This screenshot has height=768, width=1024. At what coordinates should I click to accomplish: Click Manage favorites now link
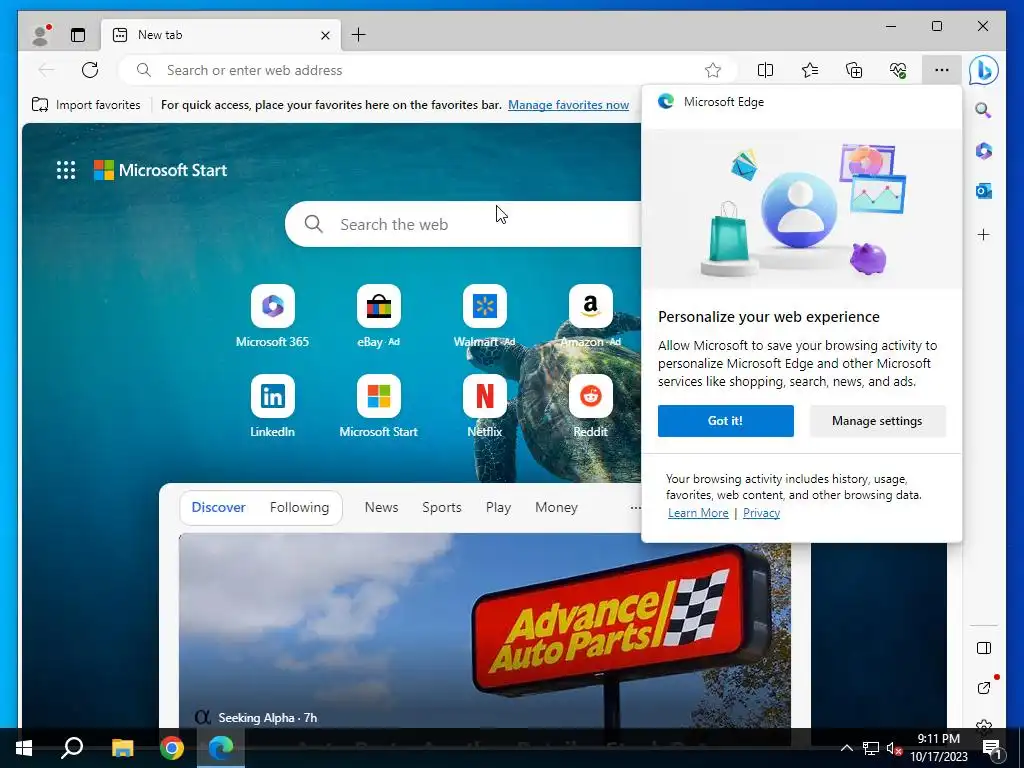pyautogui.click(x=568, y=104)
